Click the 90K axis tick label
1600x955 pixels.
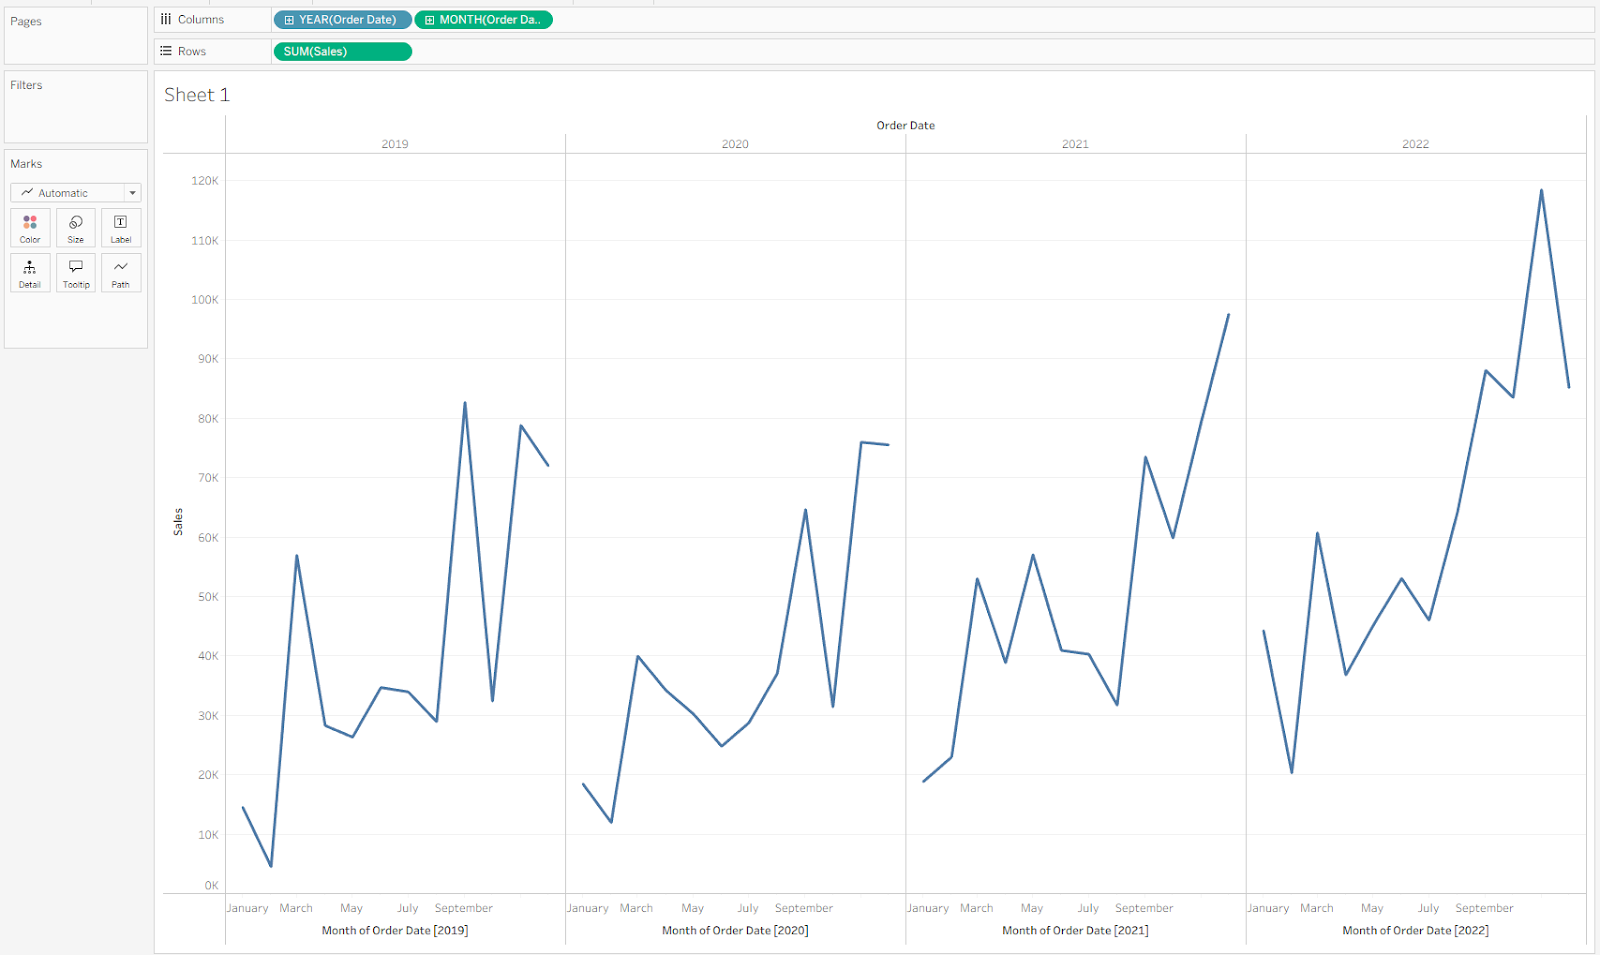tap(208, 359)
